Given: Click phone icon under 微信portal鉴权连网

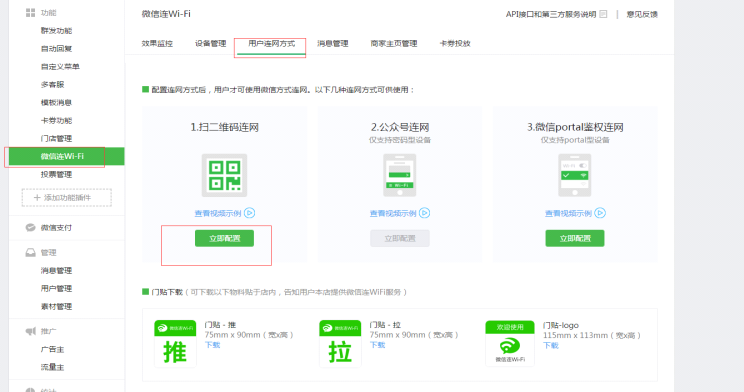Looking at the screenshot, I should (x=575, y=175).
